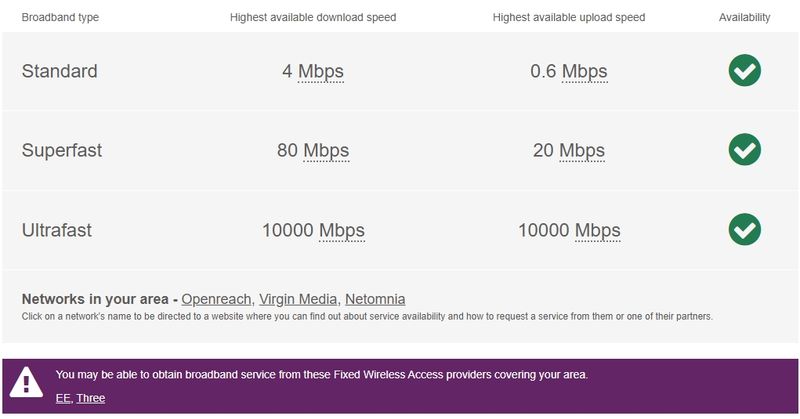
Task: Click Mbps abbreviation for Ultrafast upload speed
Action: coord(597,230)
